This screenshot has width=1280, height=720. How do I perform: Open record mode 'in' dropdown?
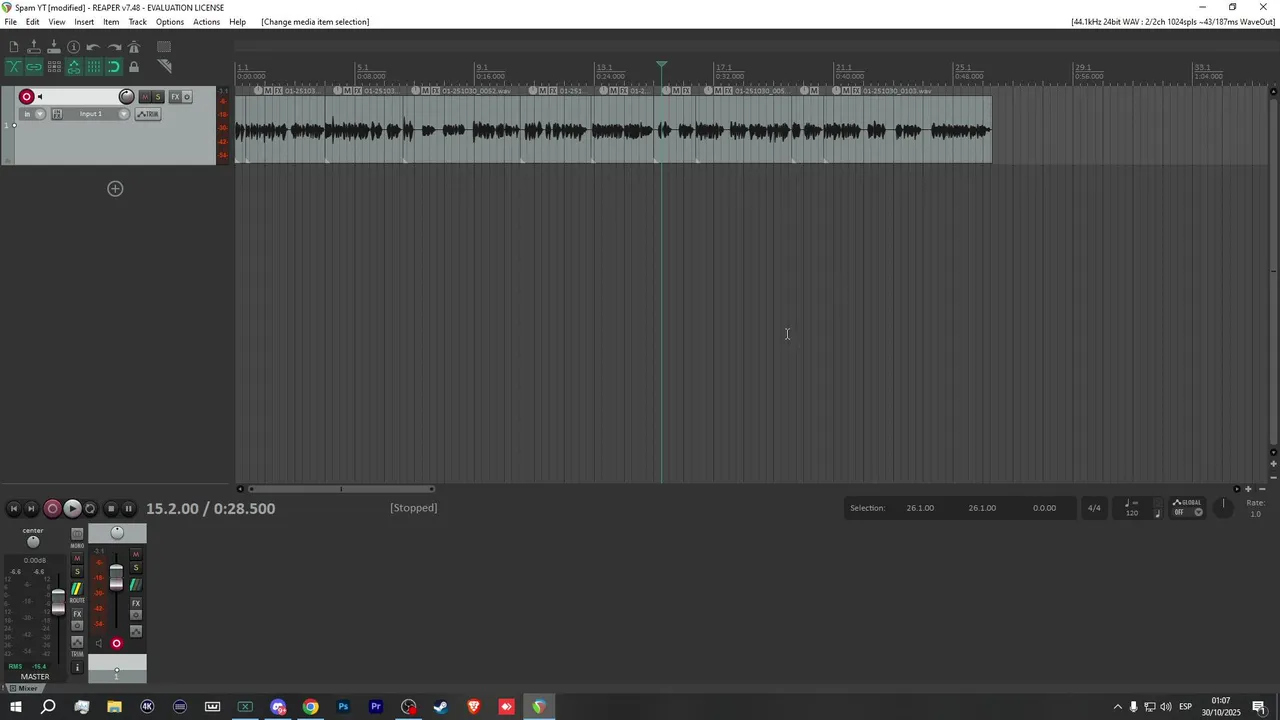coord(32,114)
